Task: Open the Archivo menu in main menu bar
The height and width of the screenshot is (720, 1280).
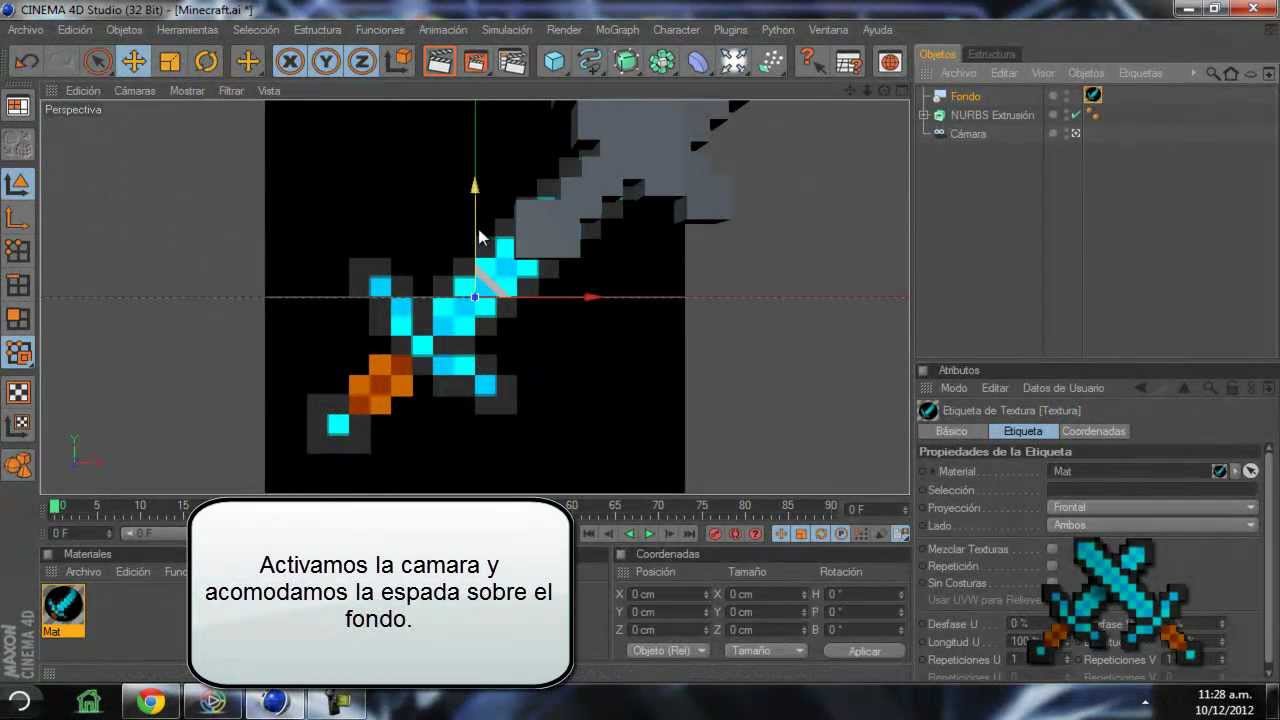Action: pyautogui.click(x=26, y=30)
